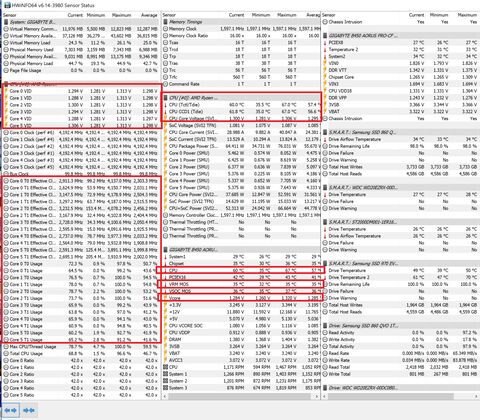Click the lightning icon beside Core 0 VID
Viewport: 480px width, 420px height.
pos(6,91)
